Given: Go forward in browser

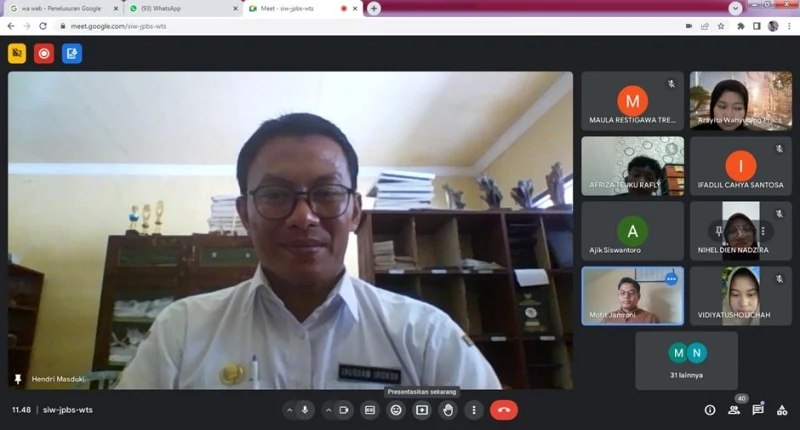Looking at the screenshot, I should pos(27,26).
